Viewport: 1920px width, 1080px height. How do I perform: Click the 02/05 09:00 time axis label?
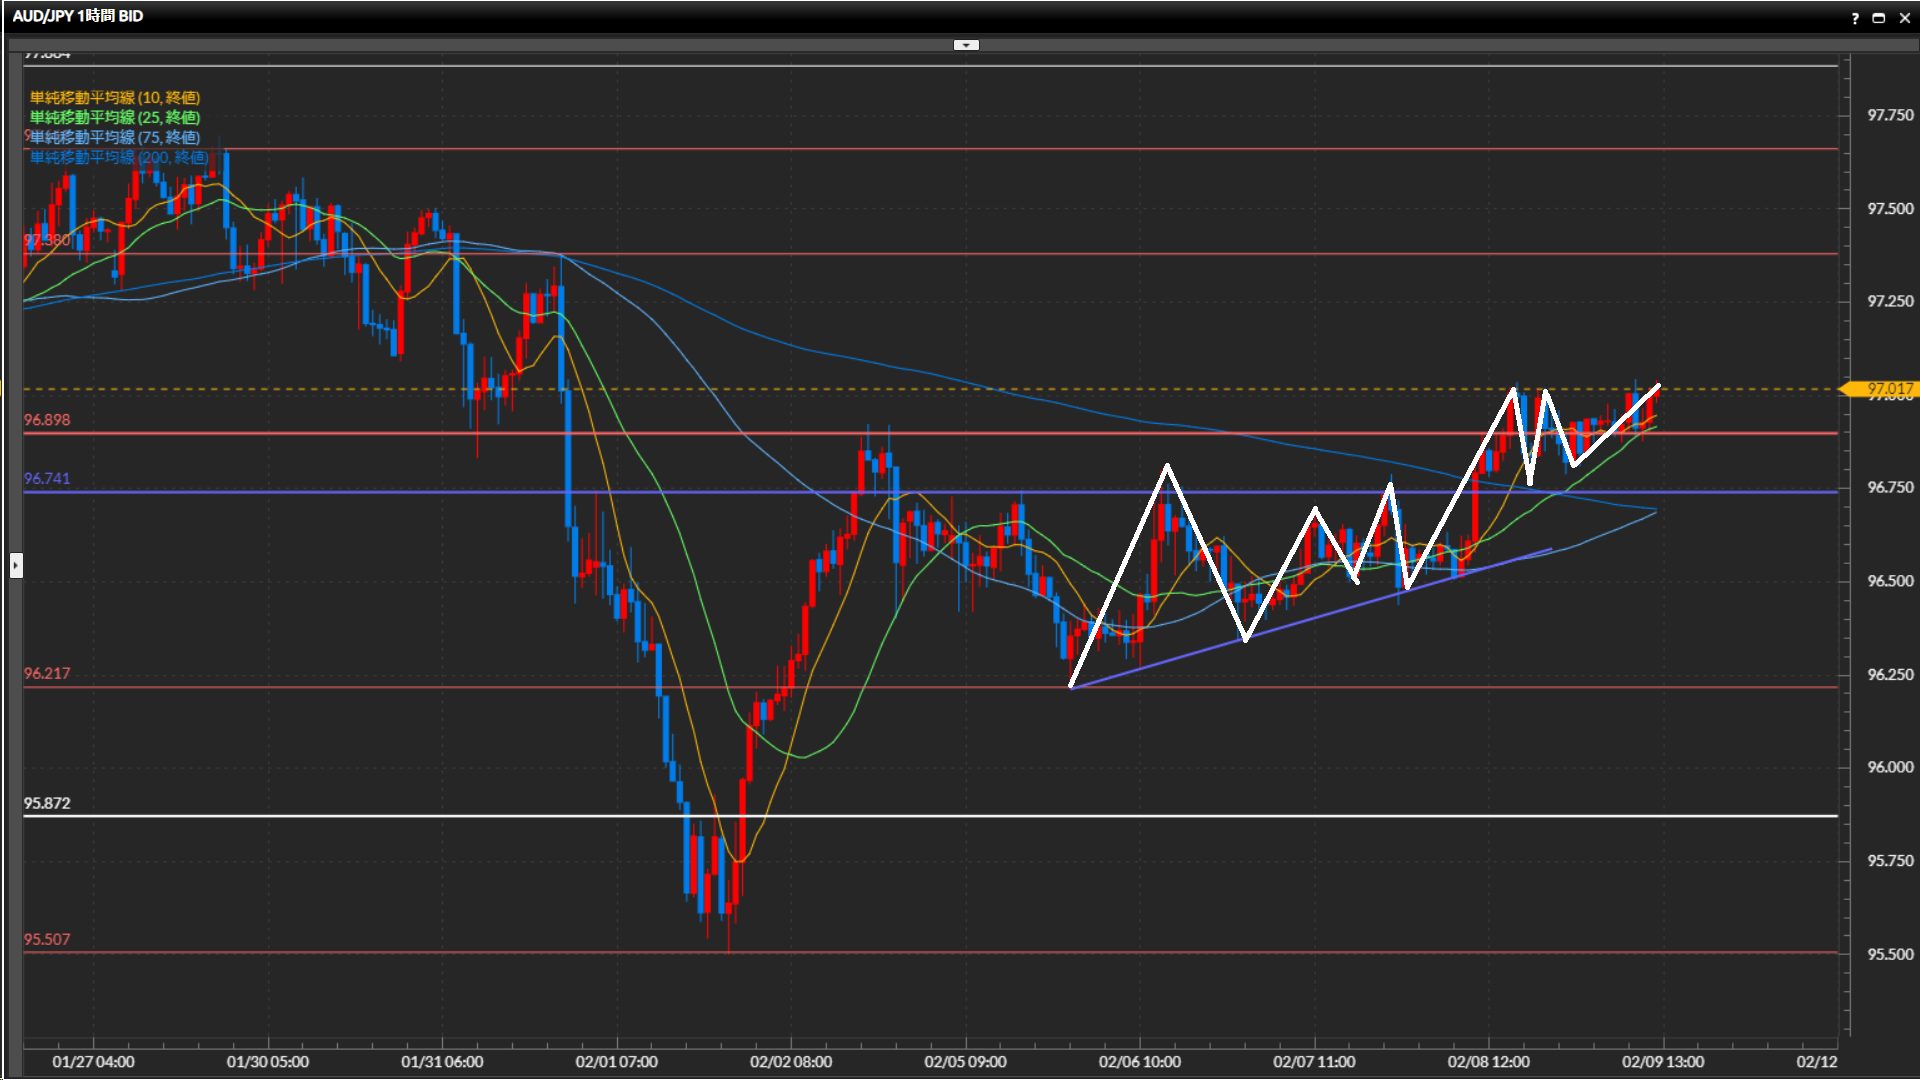point(965,1061)
